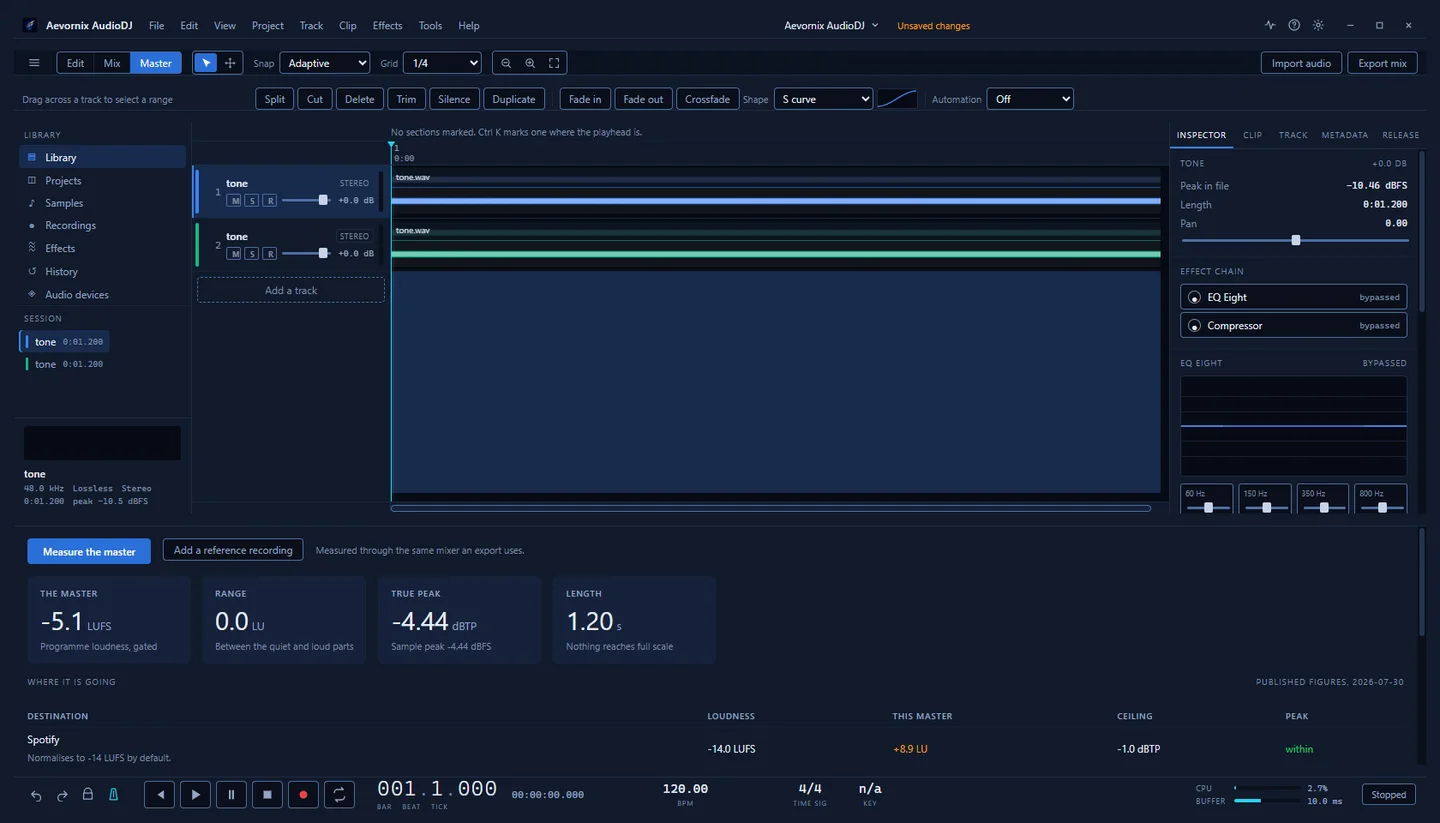Viewport: 1440px width, 823px height.
Task: Undo the last action
Action: click(36, 795)
